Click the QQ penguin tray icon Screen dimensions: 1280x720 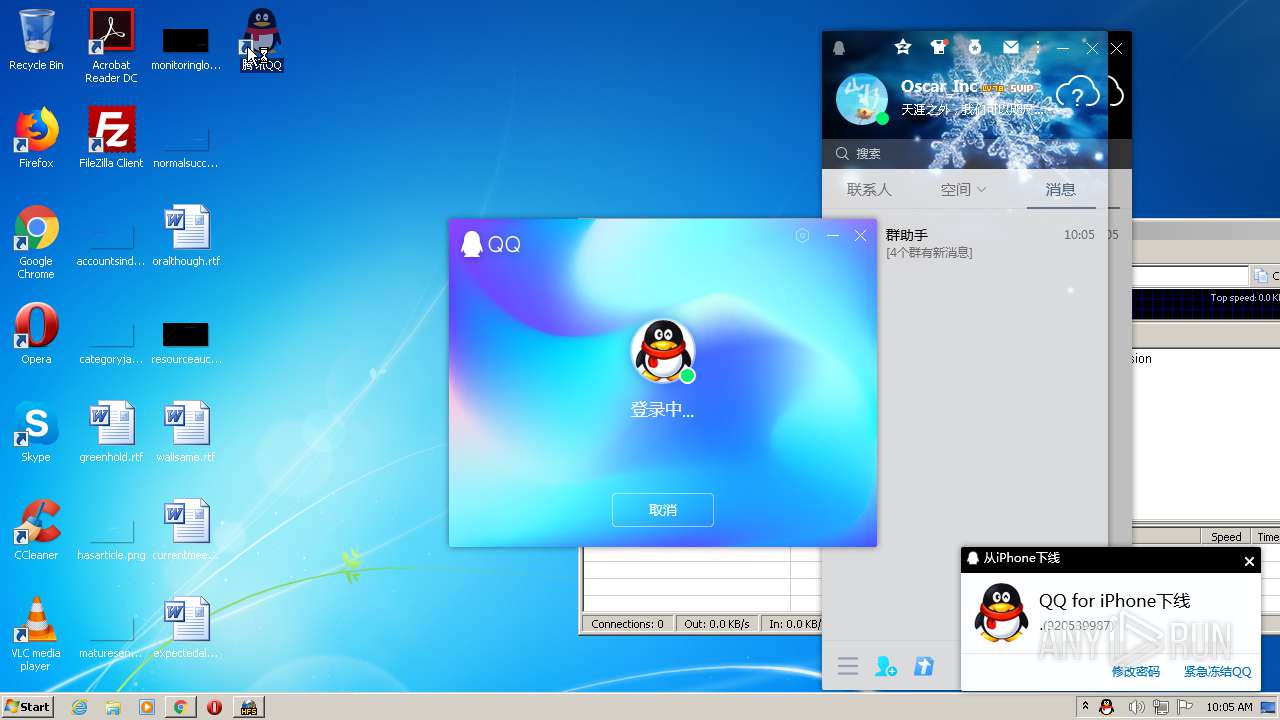(x=1107, y=707)
